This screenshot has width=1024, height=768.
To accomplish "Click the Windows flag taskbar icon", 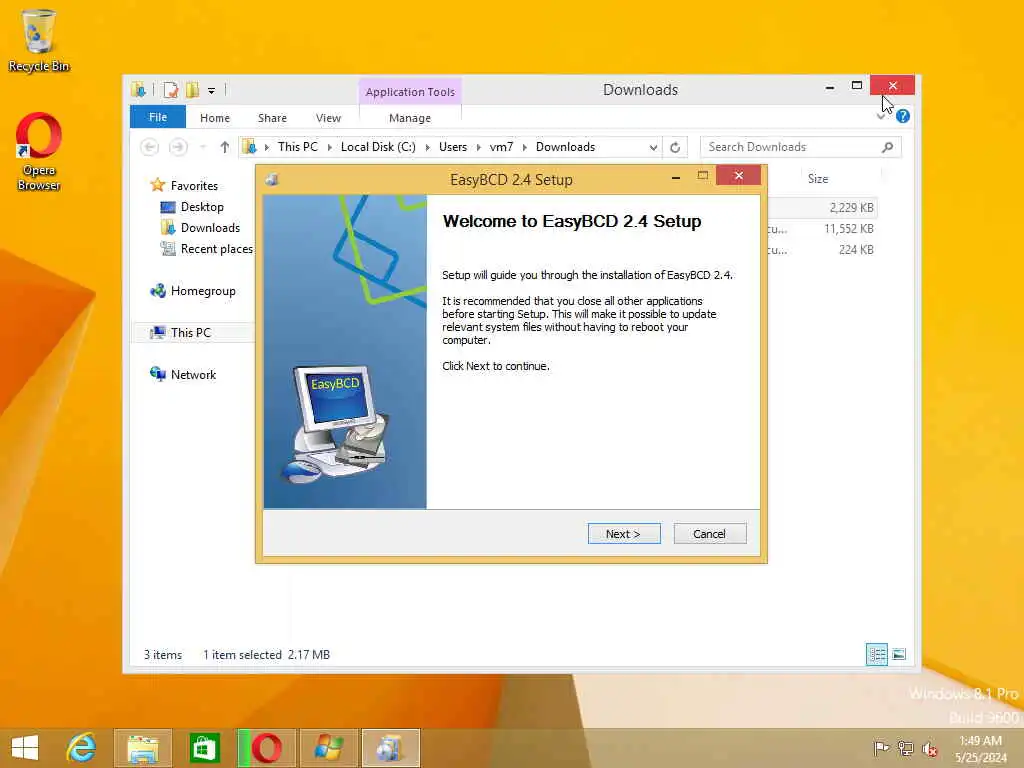I will (x=328, y=748).
